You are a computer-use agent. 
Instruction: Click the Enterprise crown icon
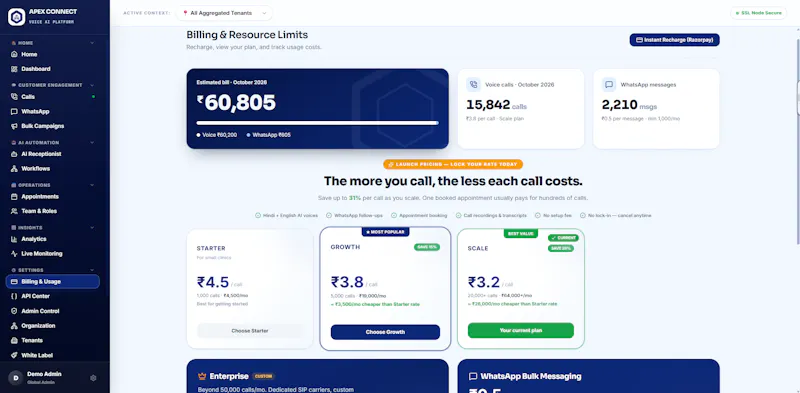point(202,376)
